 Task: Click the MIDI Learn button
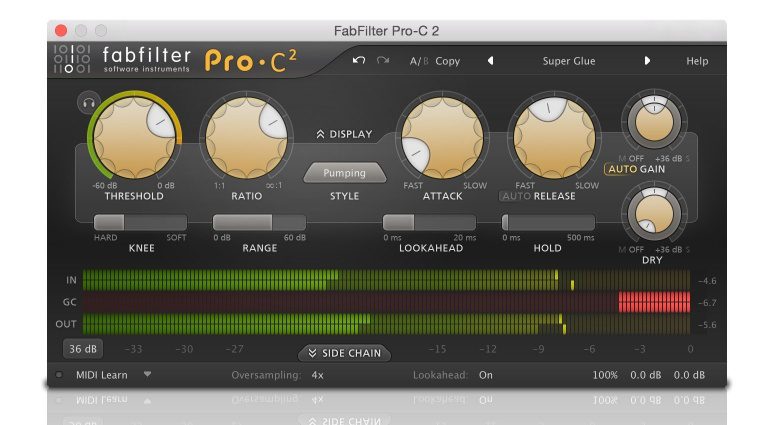pyautogui.click(x=102, y=375)
